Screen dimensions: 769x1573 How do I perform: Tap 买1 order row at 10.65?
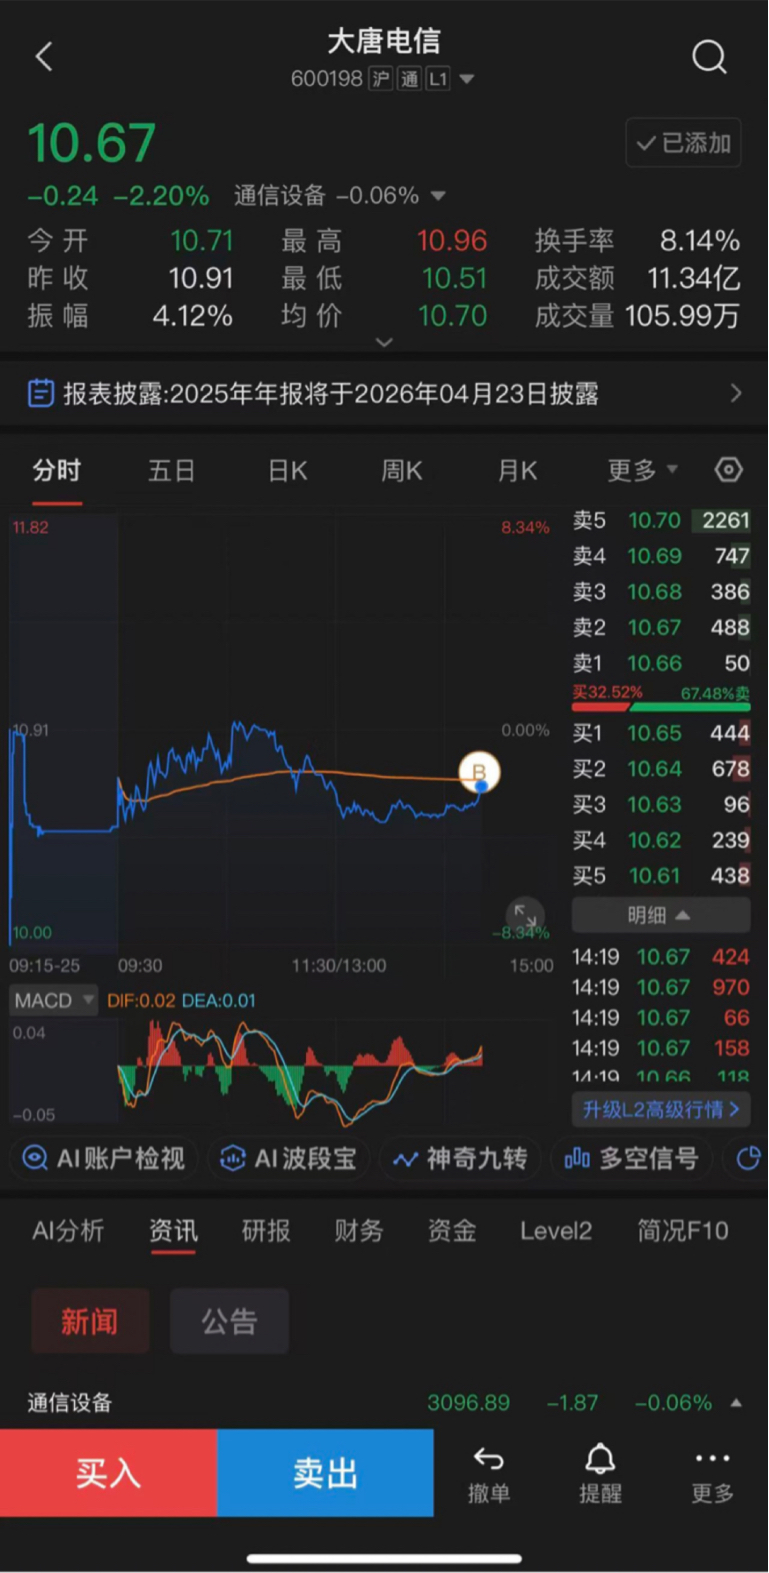pos(661,733)
